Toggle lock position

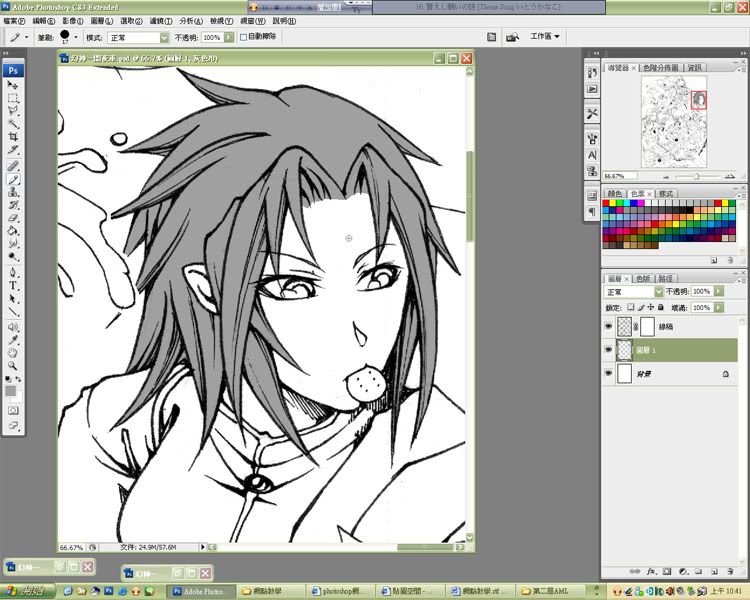point(651,307)
